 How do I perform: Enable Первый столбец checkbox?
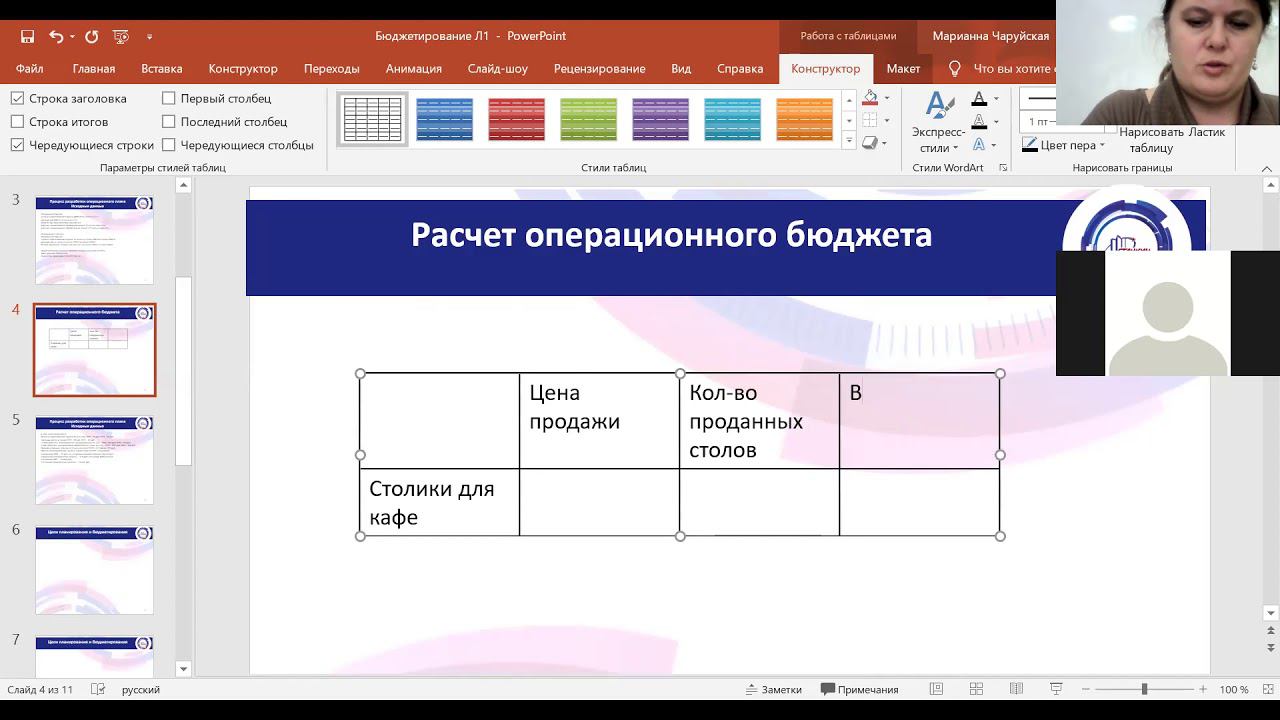coord(168,98)
